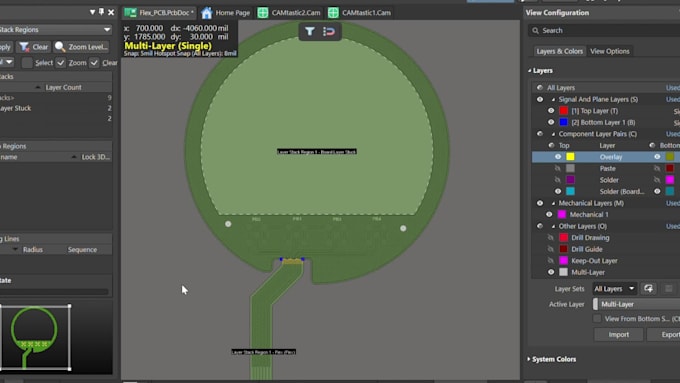Hide the top Overlay layer eye

(x=558, y=157)
